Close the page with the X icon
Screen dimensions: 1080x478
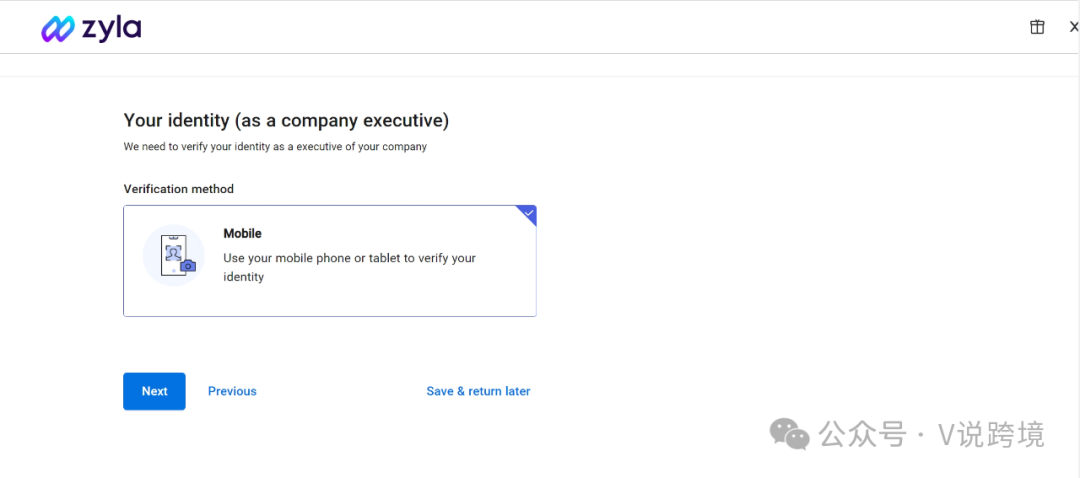coord(1073,27)
